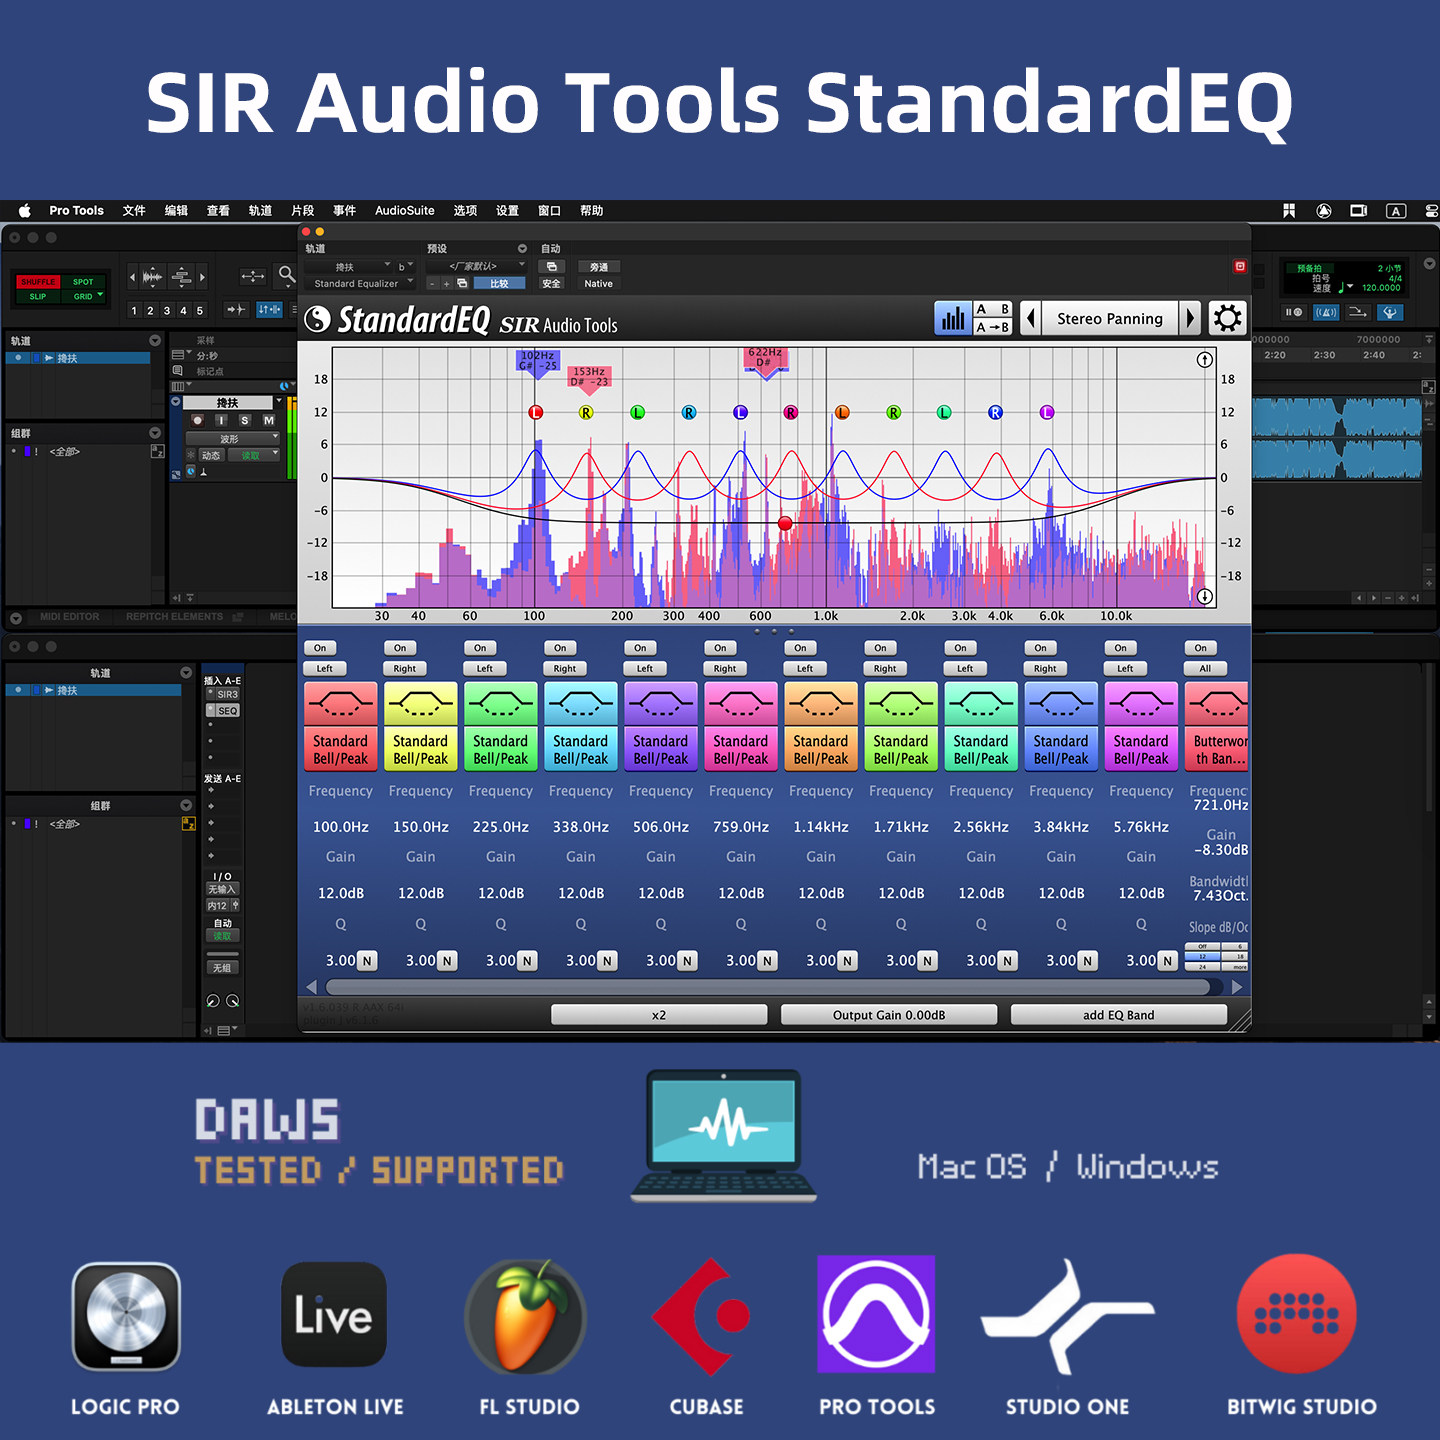Open the StandardEQ settings gear
Viewport: 1440px width, 1440px height.
pyautogui.click(x=1227, y=319)
